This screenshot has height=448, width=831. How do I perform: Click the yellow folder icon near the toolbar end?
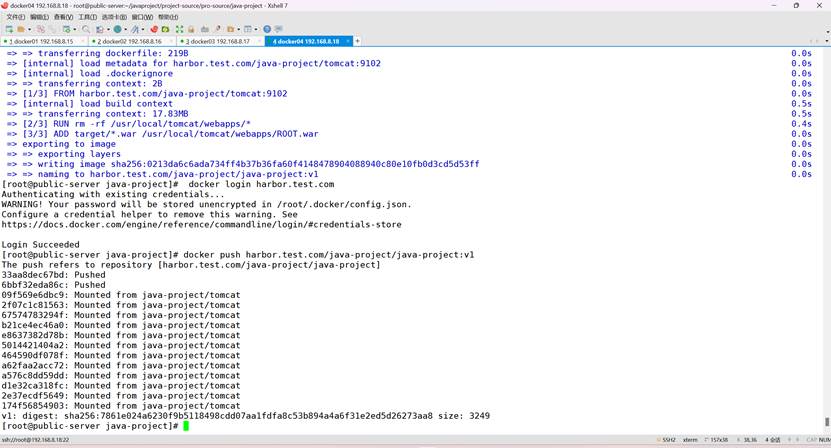click(x=231, y=29)
